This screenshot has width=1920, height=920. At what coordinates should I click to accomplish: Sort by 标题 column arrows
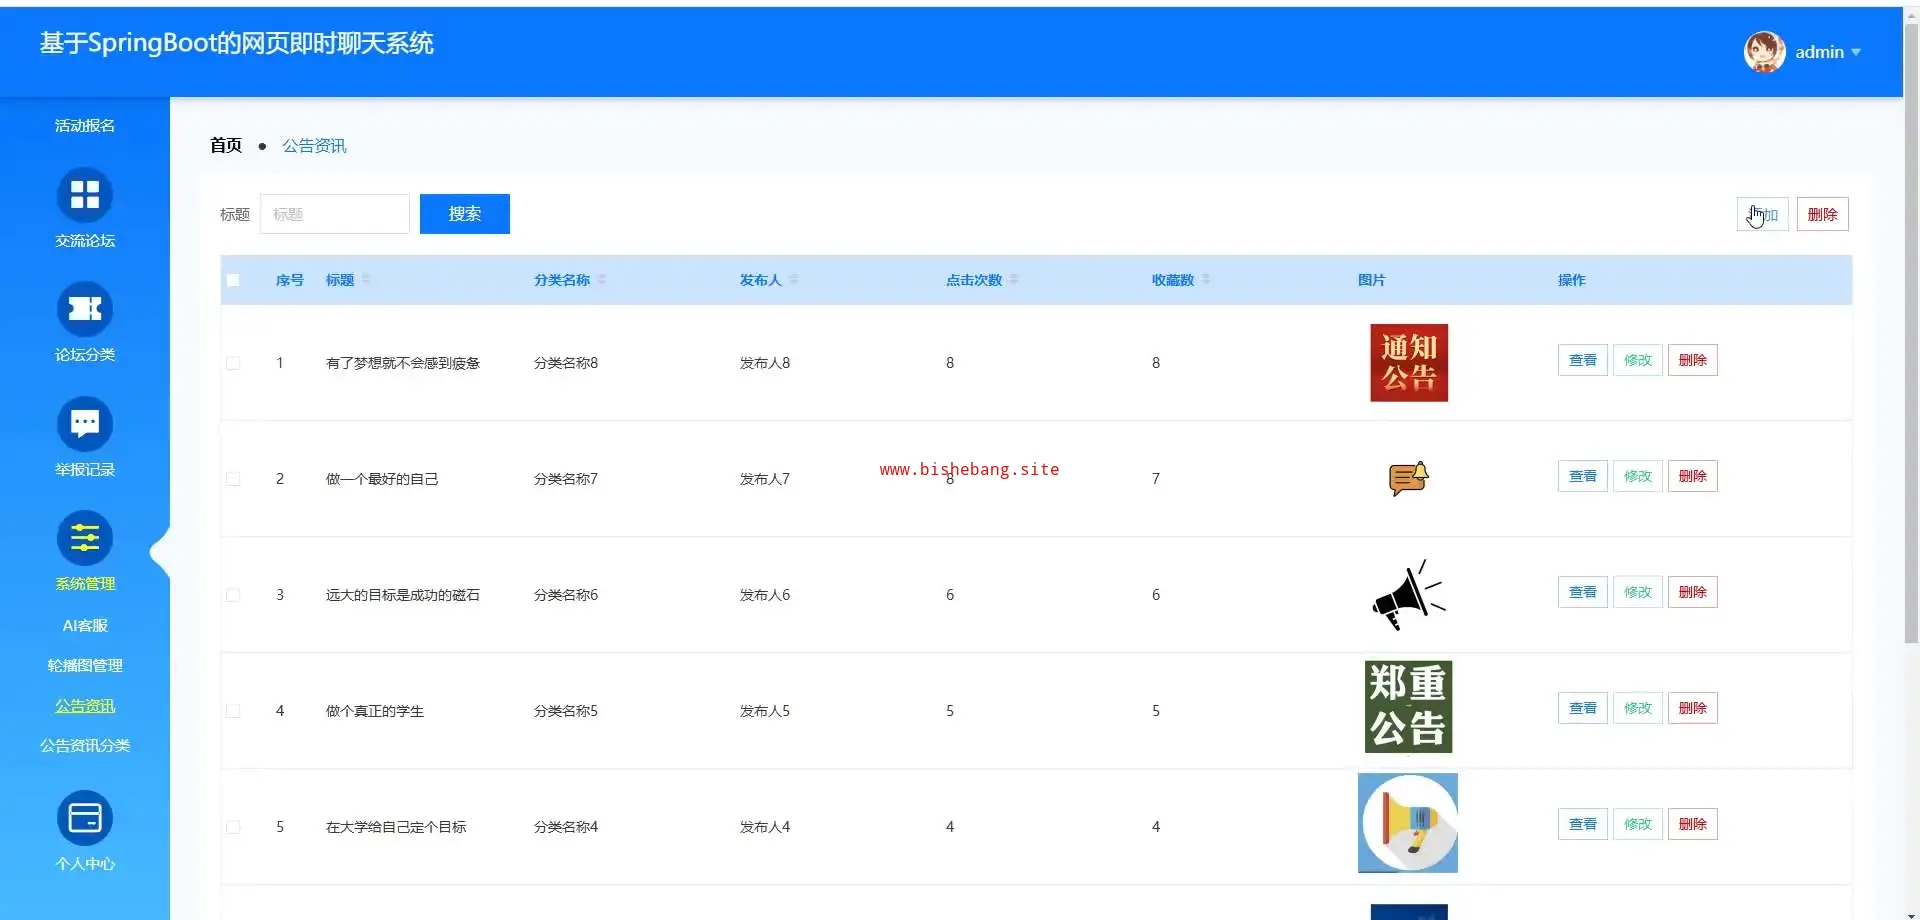click(x=366, y=280)
